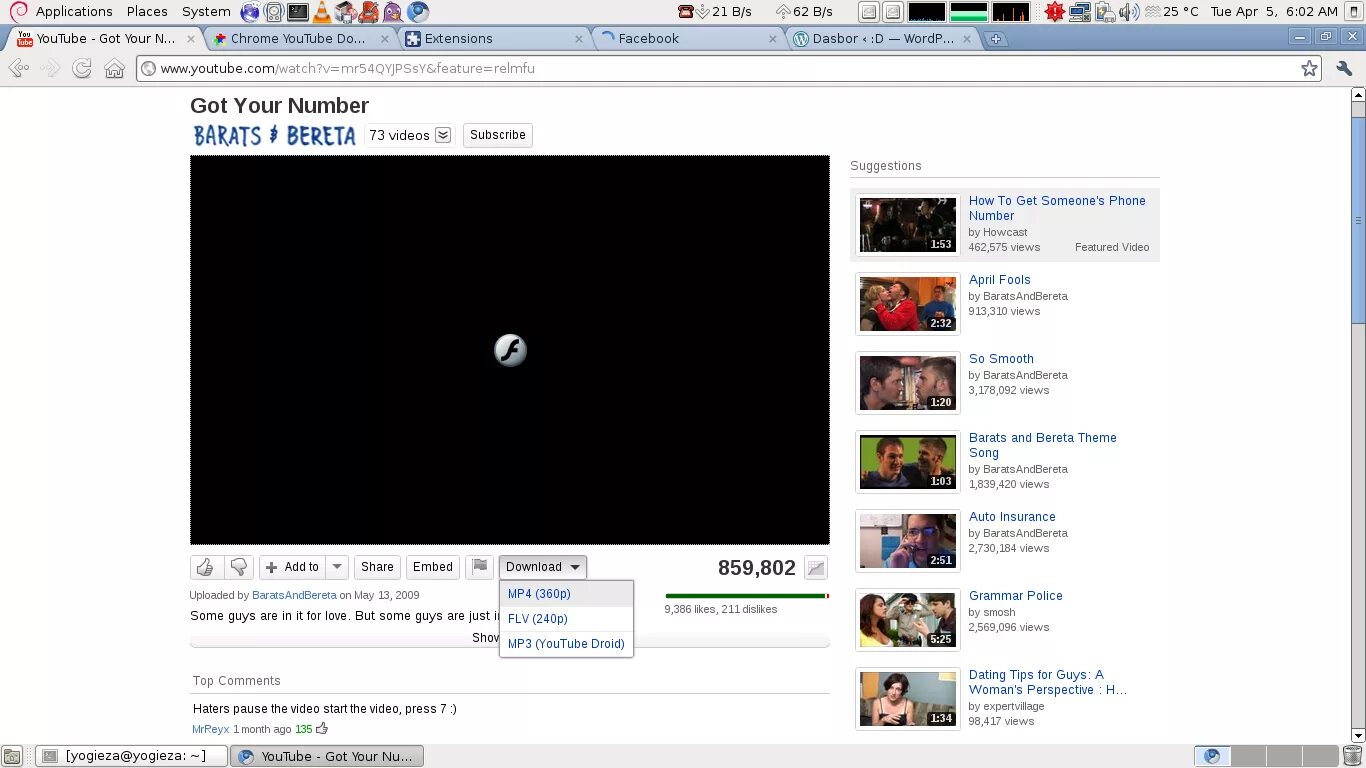Open the yogieza terminal taskbar item
Image resolution: width=1366 pixels, height=768 pixels.
131,756
